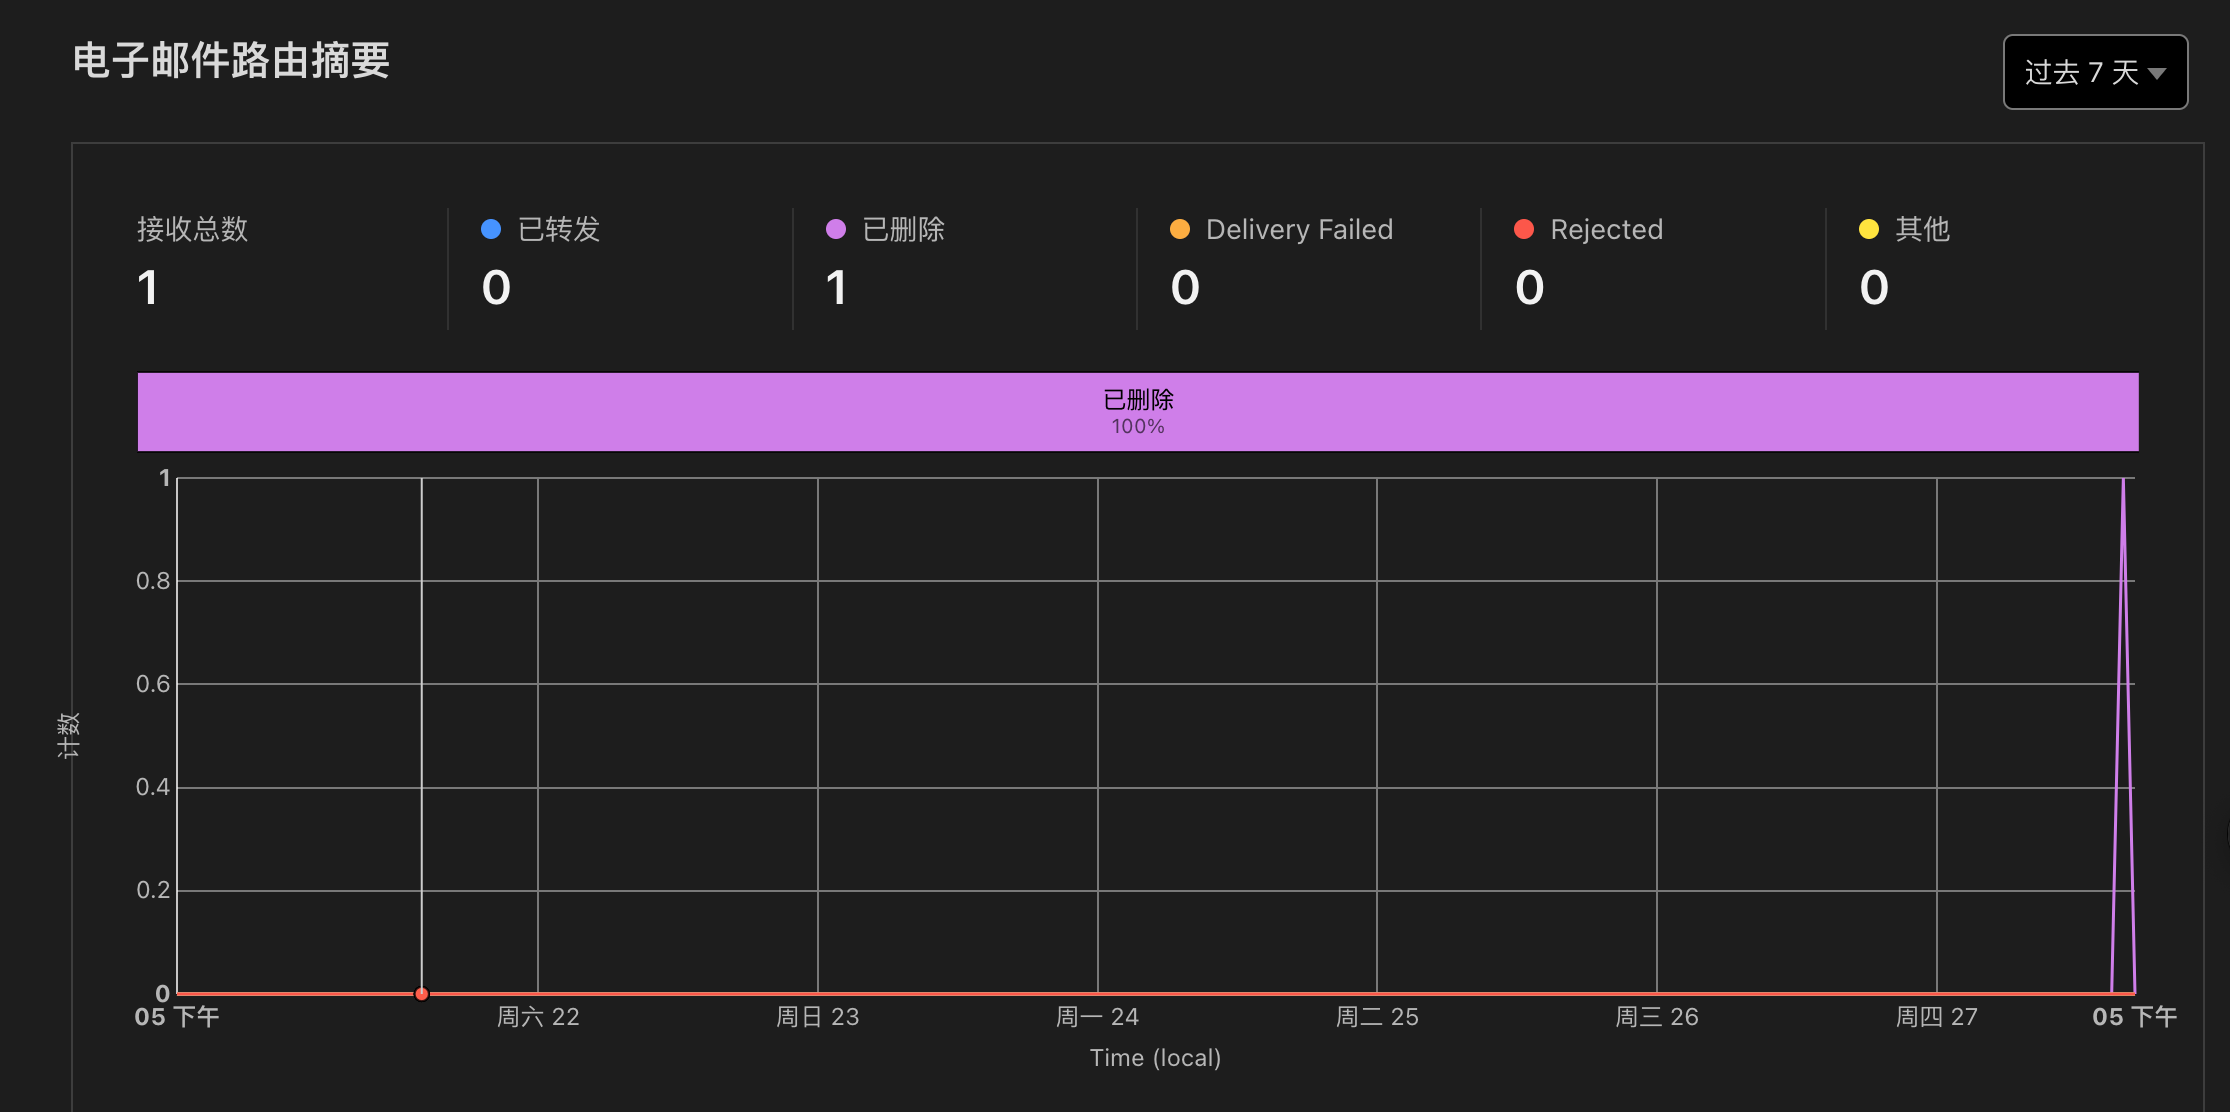Select the Delivery Failed legend label
The image size is (2230, 1112).
pyautogui.click(x=1299, y=229)
